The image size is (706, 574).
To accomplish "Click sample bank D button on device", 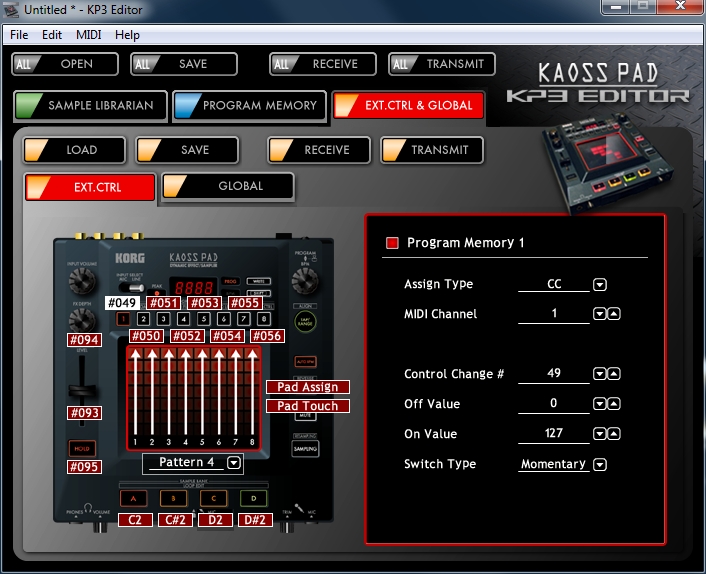I will (253, 498).
